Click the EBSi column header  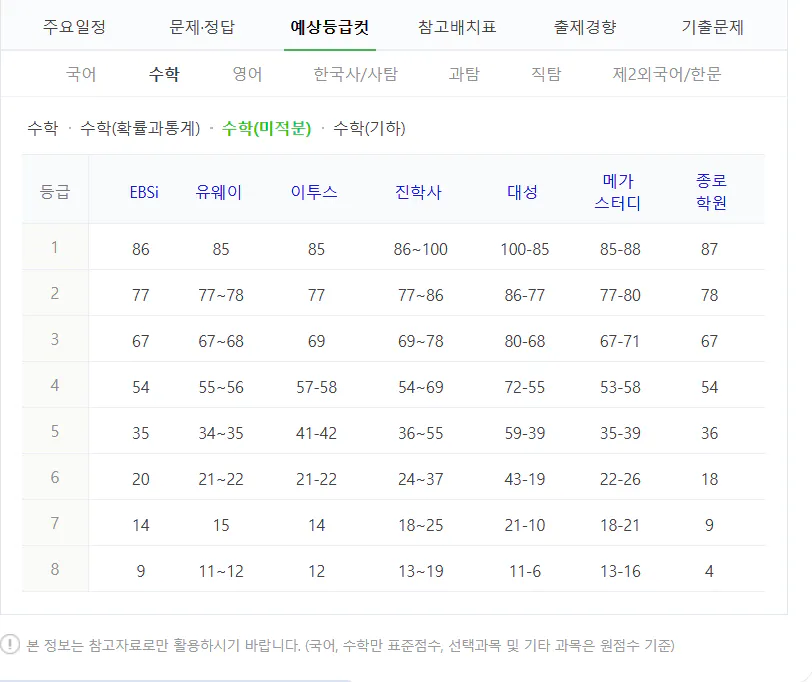(143, 192)
